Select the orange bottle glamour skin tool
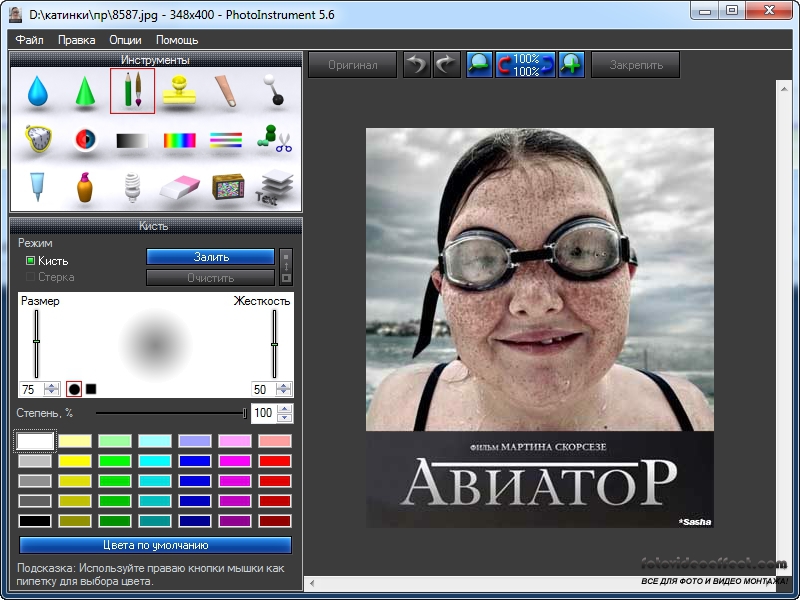 [85, 187]
